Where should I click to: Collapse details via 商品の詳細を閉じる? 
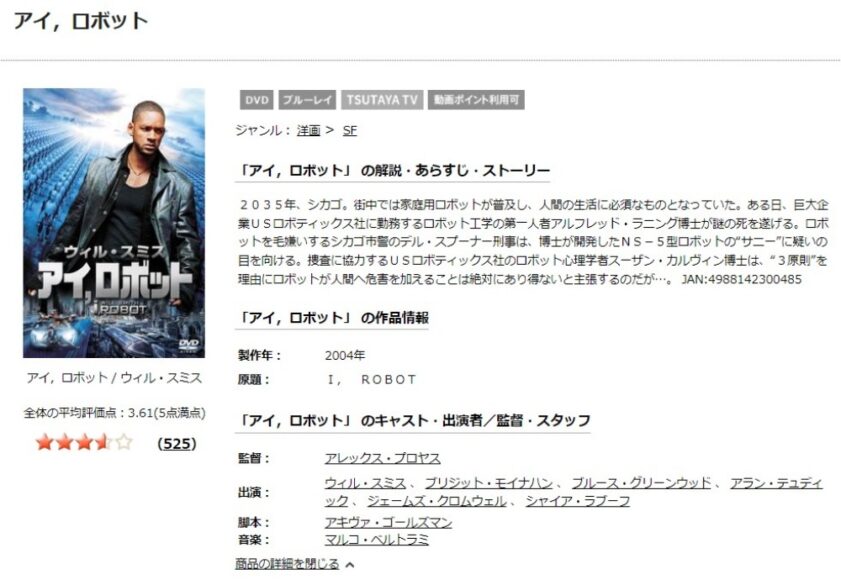pyautogui.click(x=287, y=564)
